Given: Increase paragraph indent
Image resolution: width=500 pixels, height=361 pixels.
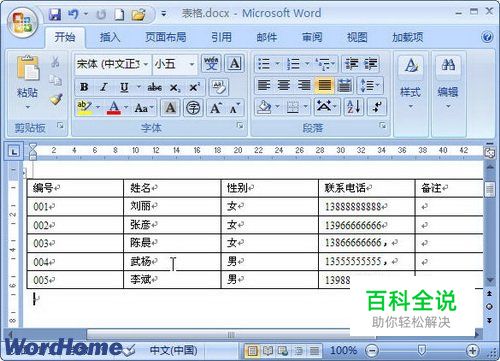Looking at the screenshot, I should click(x=370, y=64).
